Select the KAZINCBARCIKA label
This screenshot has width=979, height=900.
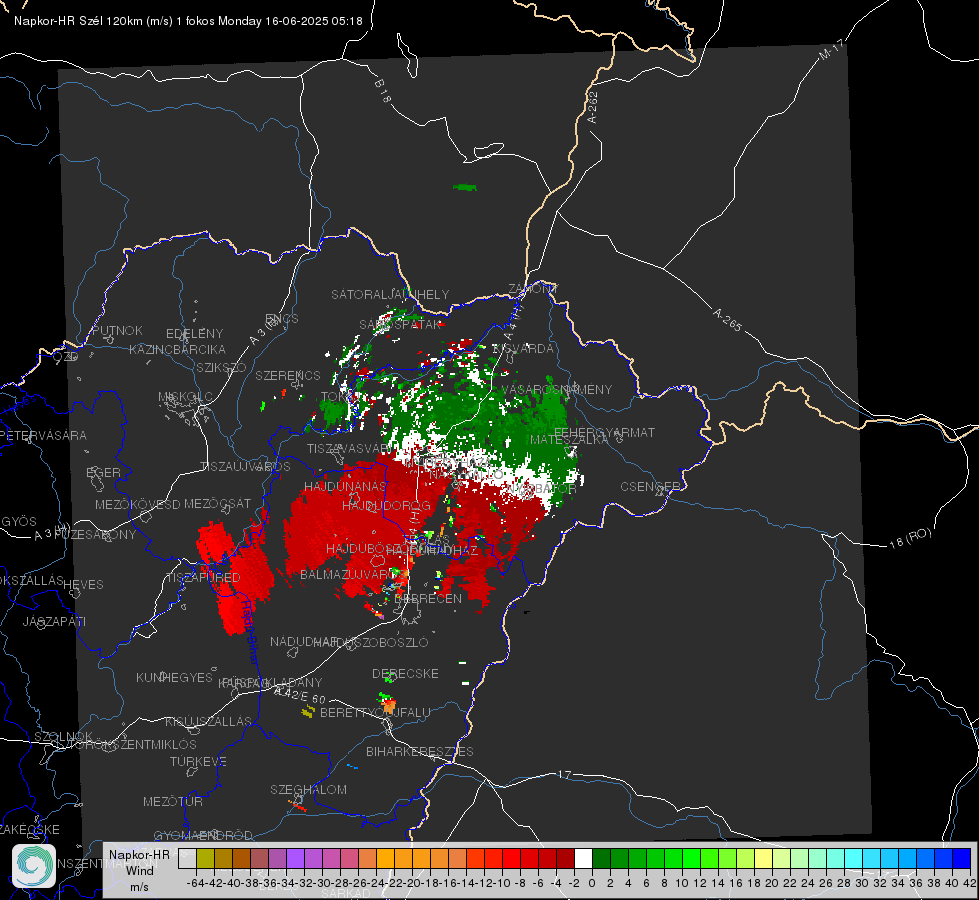pyautogui.click(x=177, y=349)
